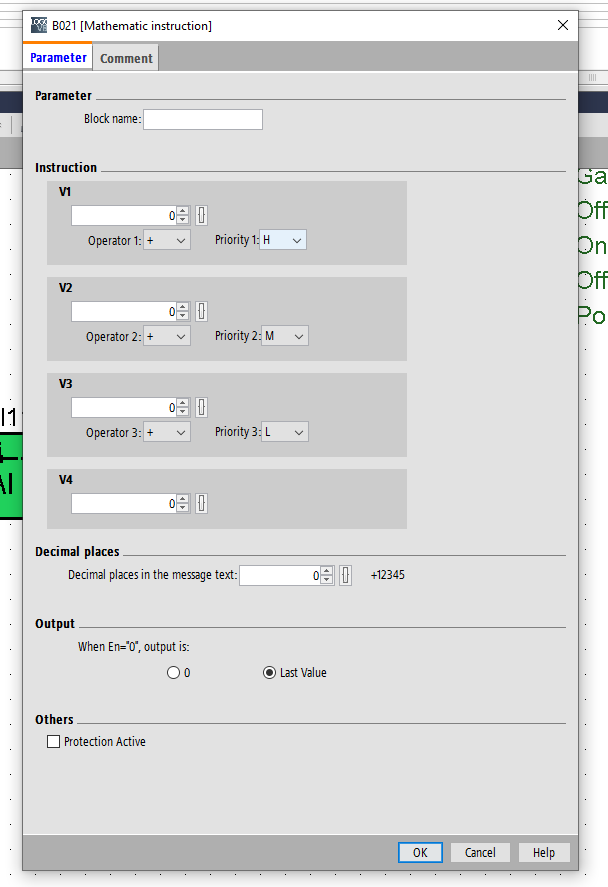Image resolution: width=608 pixels, height=887 pixels.
Task: Increase V4 value with up spinner arrow
Action: (x=183, y=499)
